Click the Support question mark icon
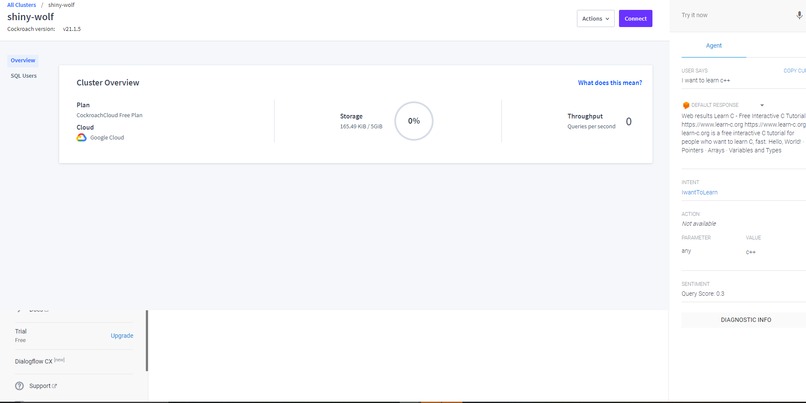 click(x=20, y=386)
